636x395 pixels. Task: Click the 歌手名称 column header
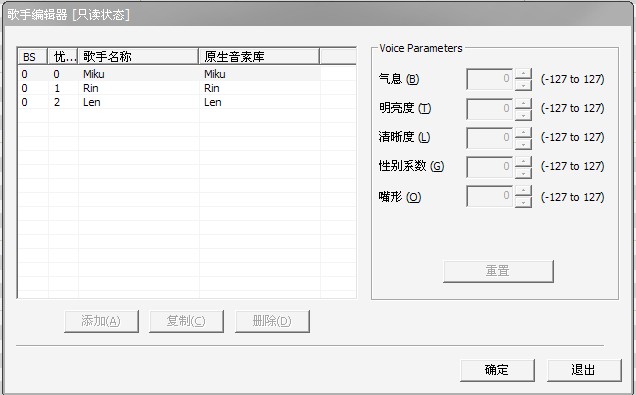click(138, 56)
